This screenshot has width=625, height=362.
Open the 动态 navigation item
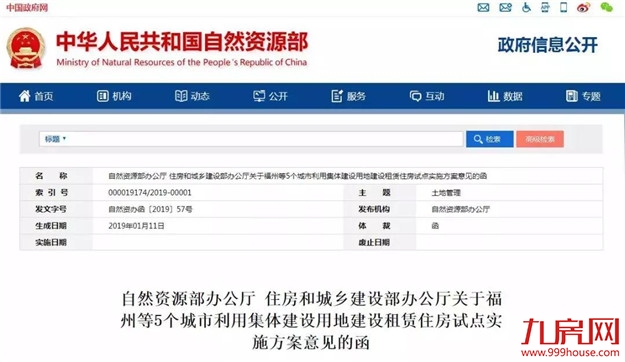coord(192,96)
